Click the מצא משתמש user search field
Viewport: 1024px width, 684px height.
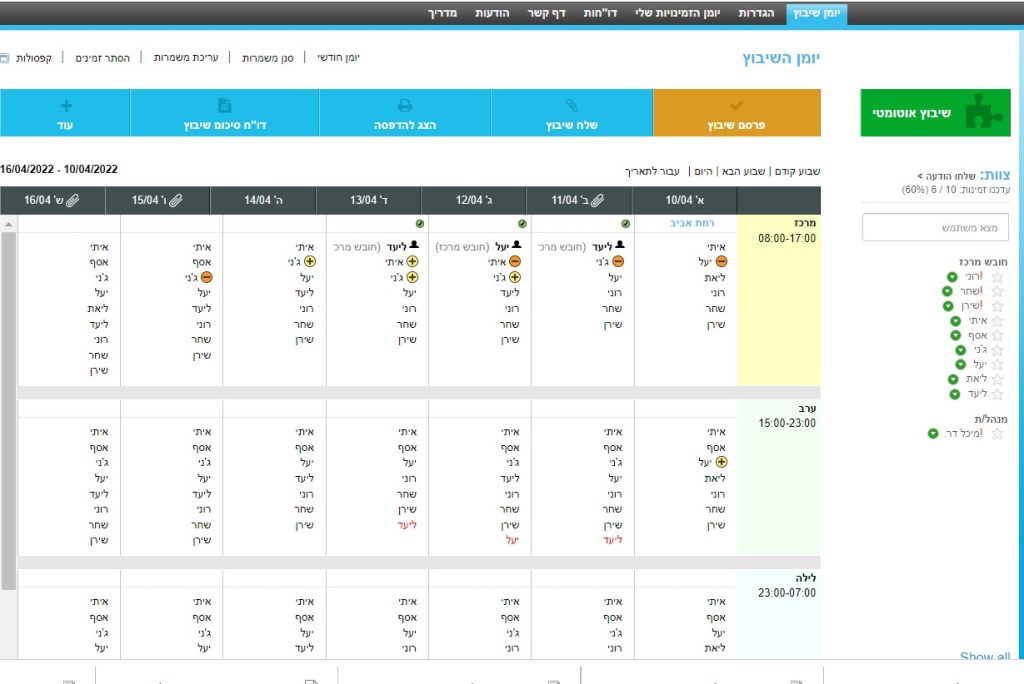(x=935, y=228)
